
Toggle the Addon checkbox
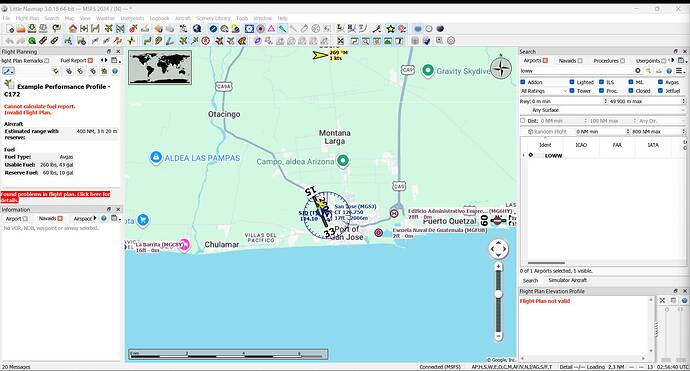pos(523,82)
